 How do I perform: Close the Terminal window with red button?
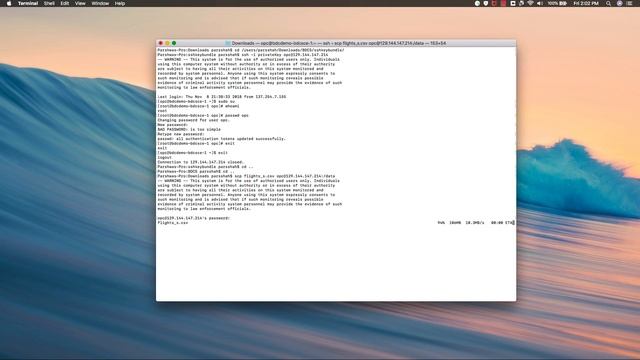(161, 43)
